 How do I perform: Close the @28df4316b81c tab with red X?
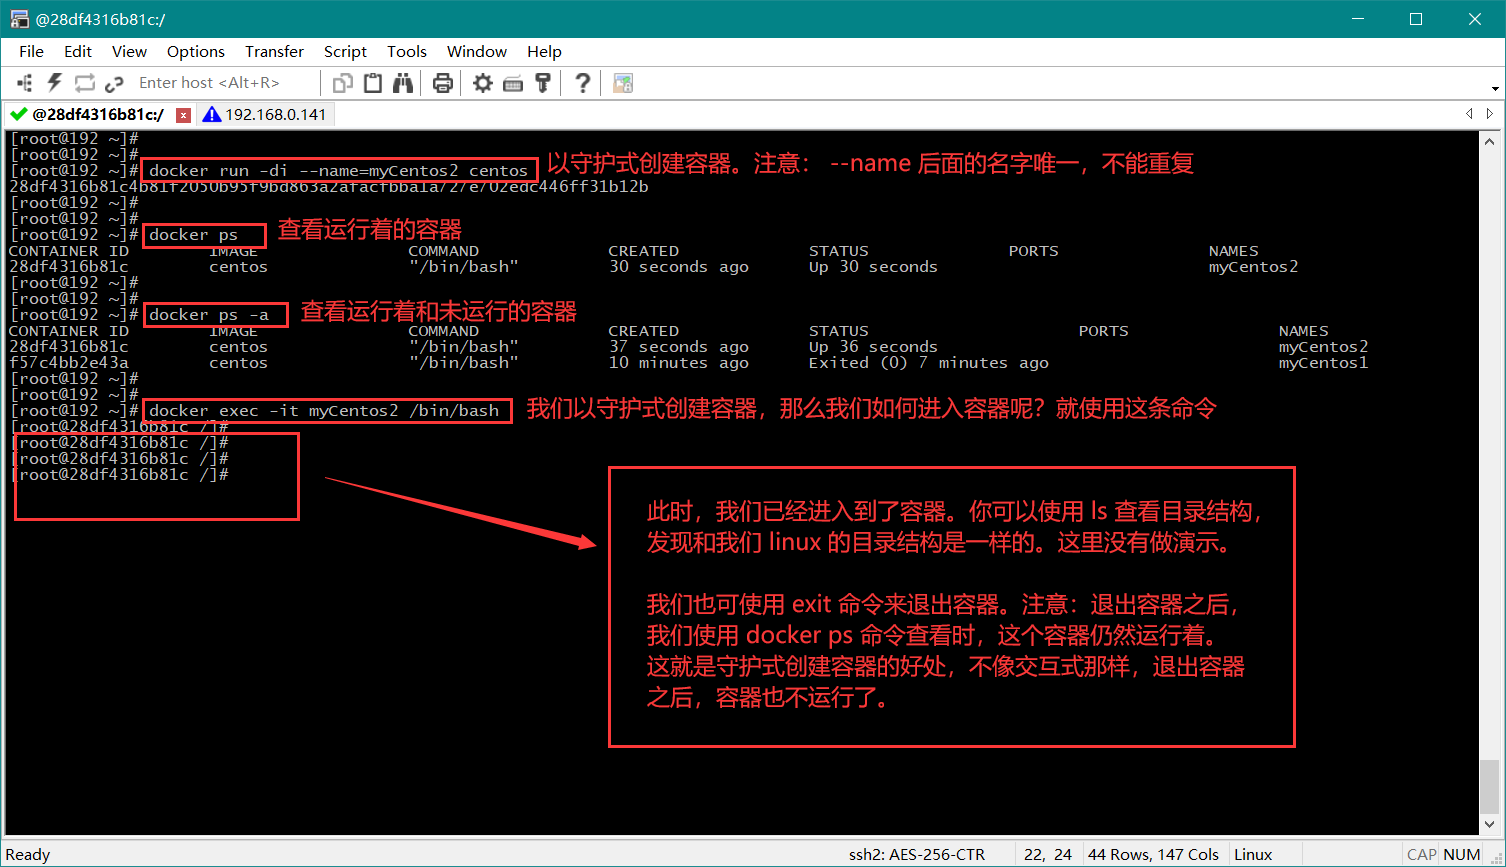point(183,115)
